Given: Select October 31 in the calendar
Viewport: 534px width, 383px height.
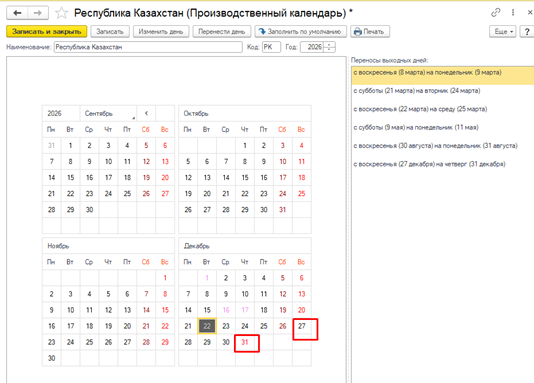Looking at the screenshot, I should 283,210.
